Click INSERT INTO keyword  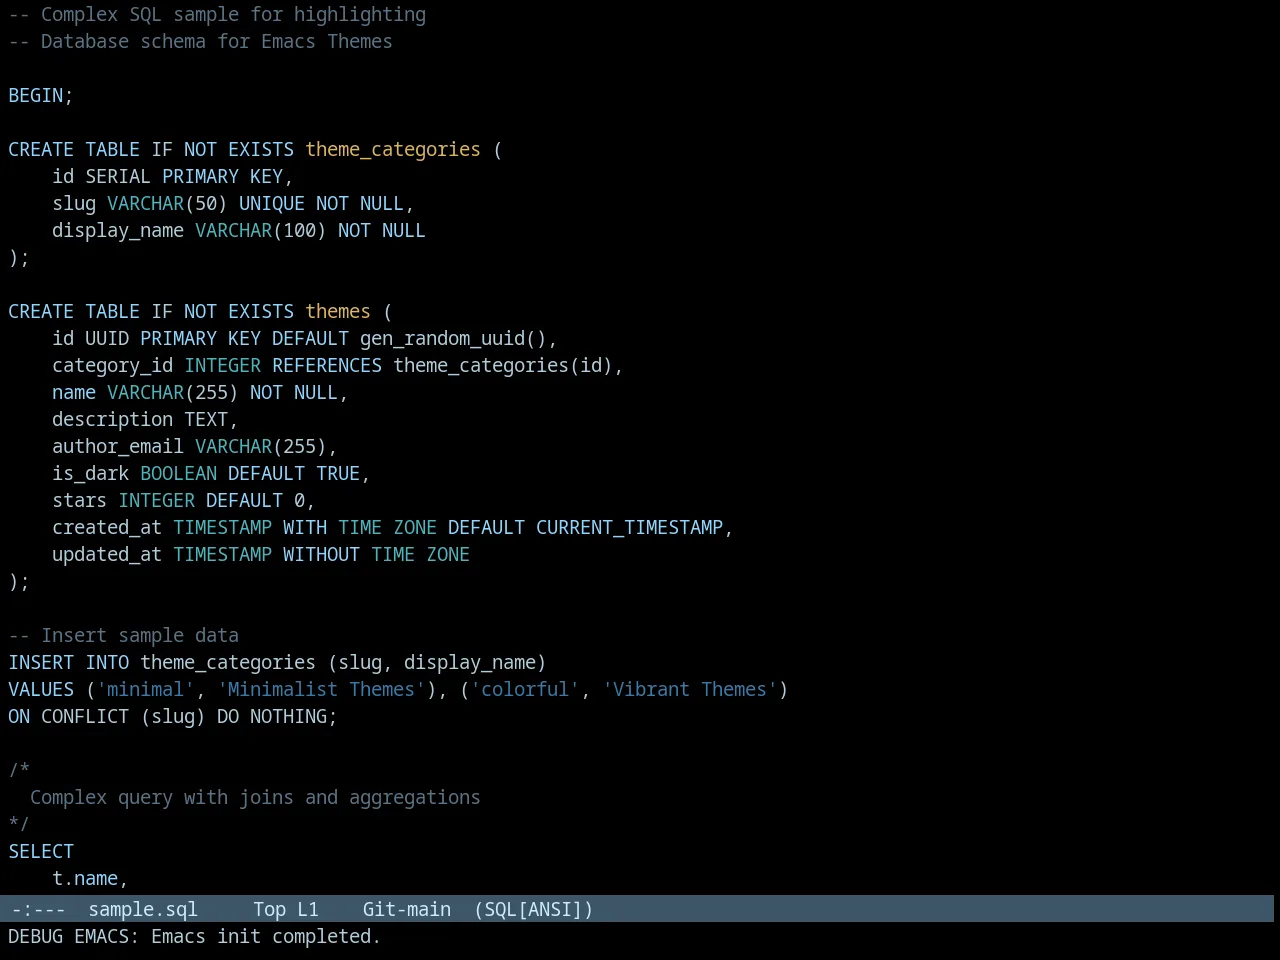(x=69, y=662)
